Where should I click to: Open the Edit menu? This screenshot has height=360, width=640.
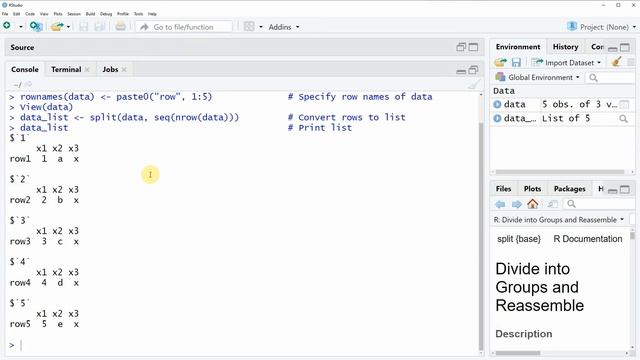[16, 14]
